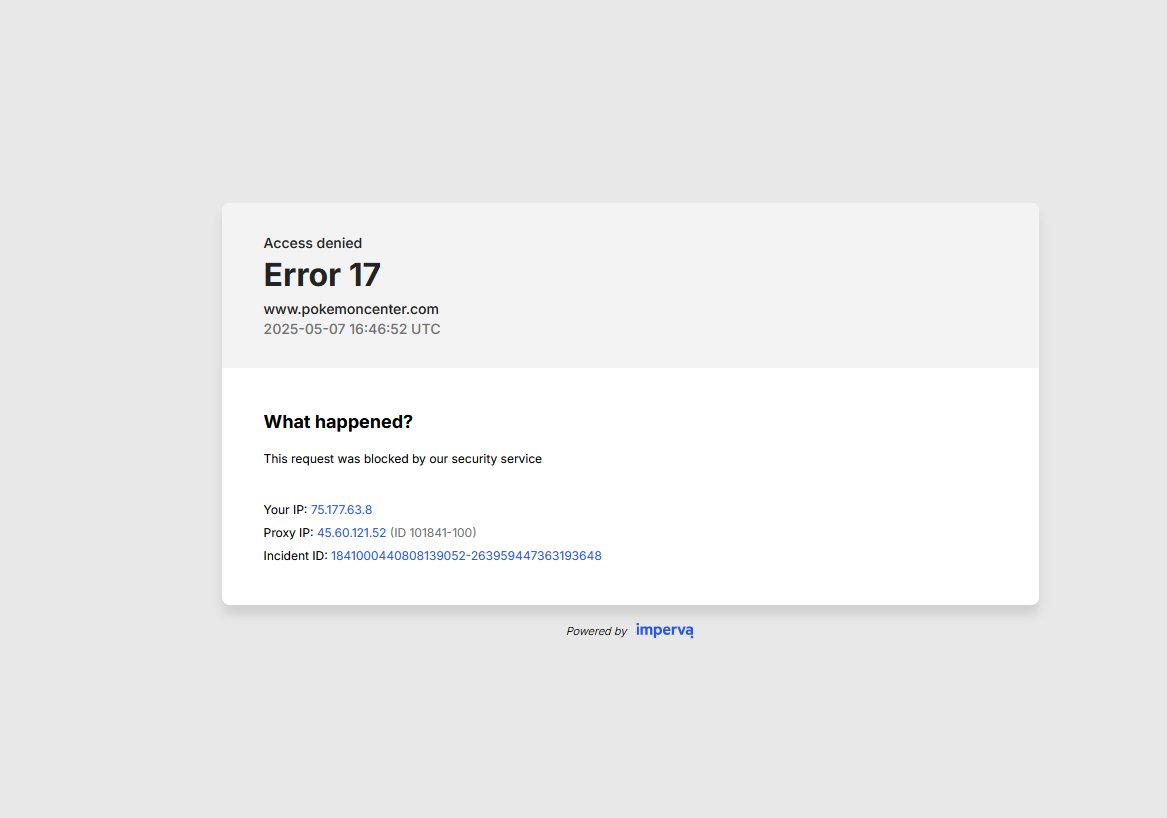Screen dimensions: 1167x818
Task: Click the What happened? heading
Action: point(338,422)
